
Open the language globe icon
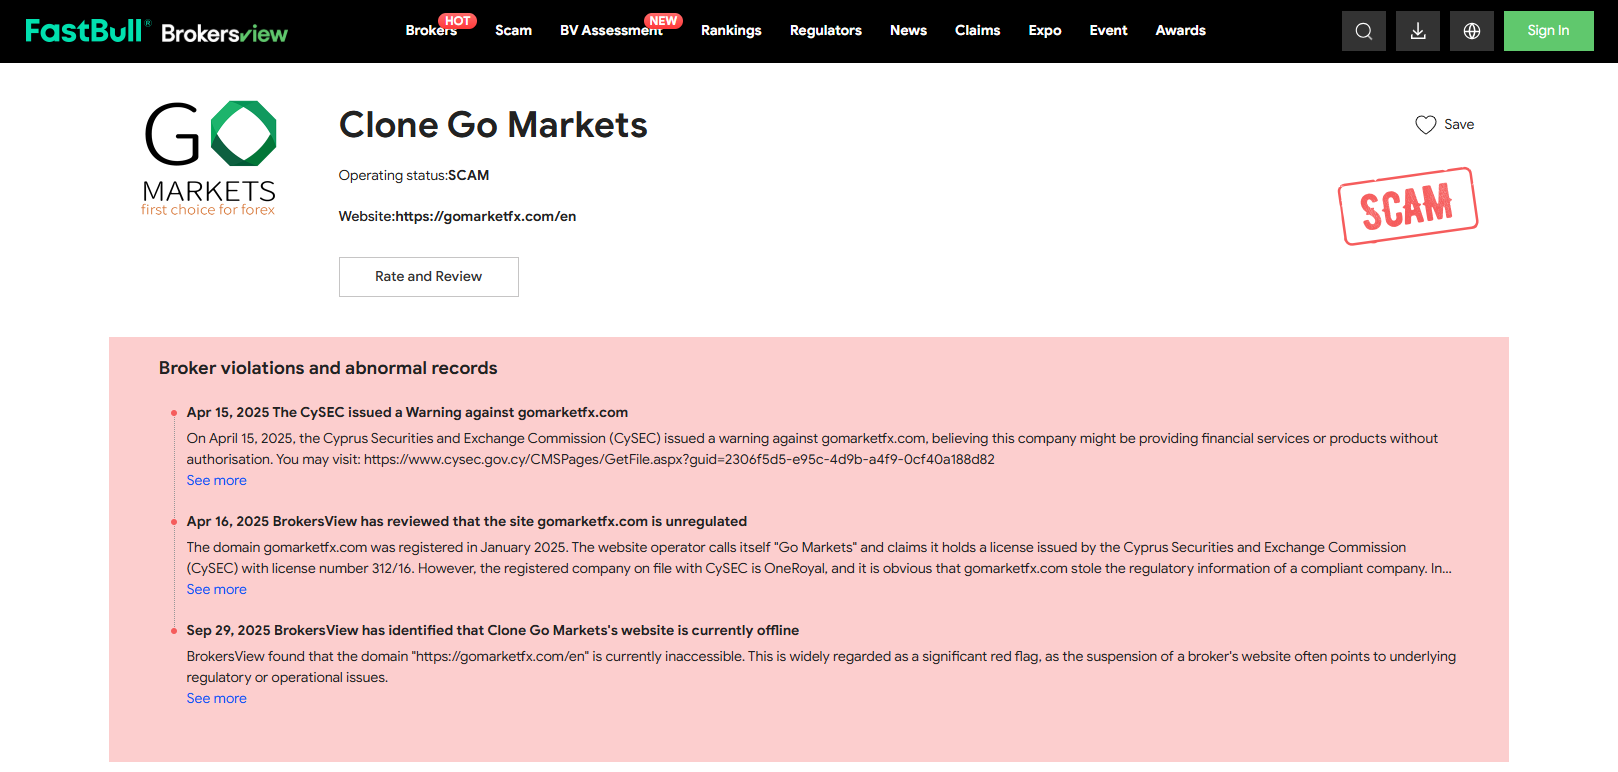point(1472,31)
